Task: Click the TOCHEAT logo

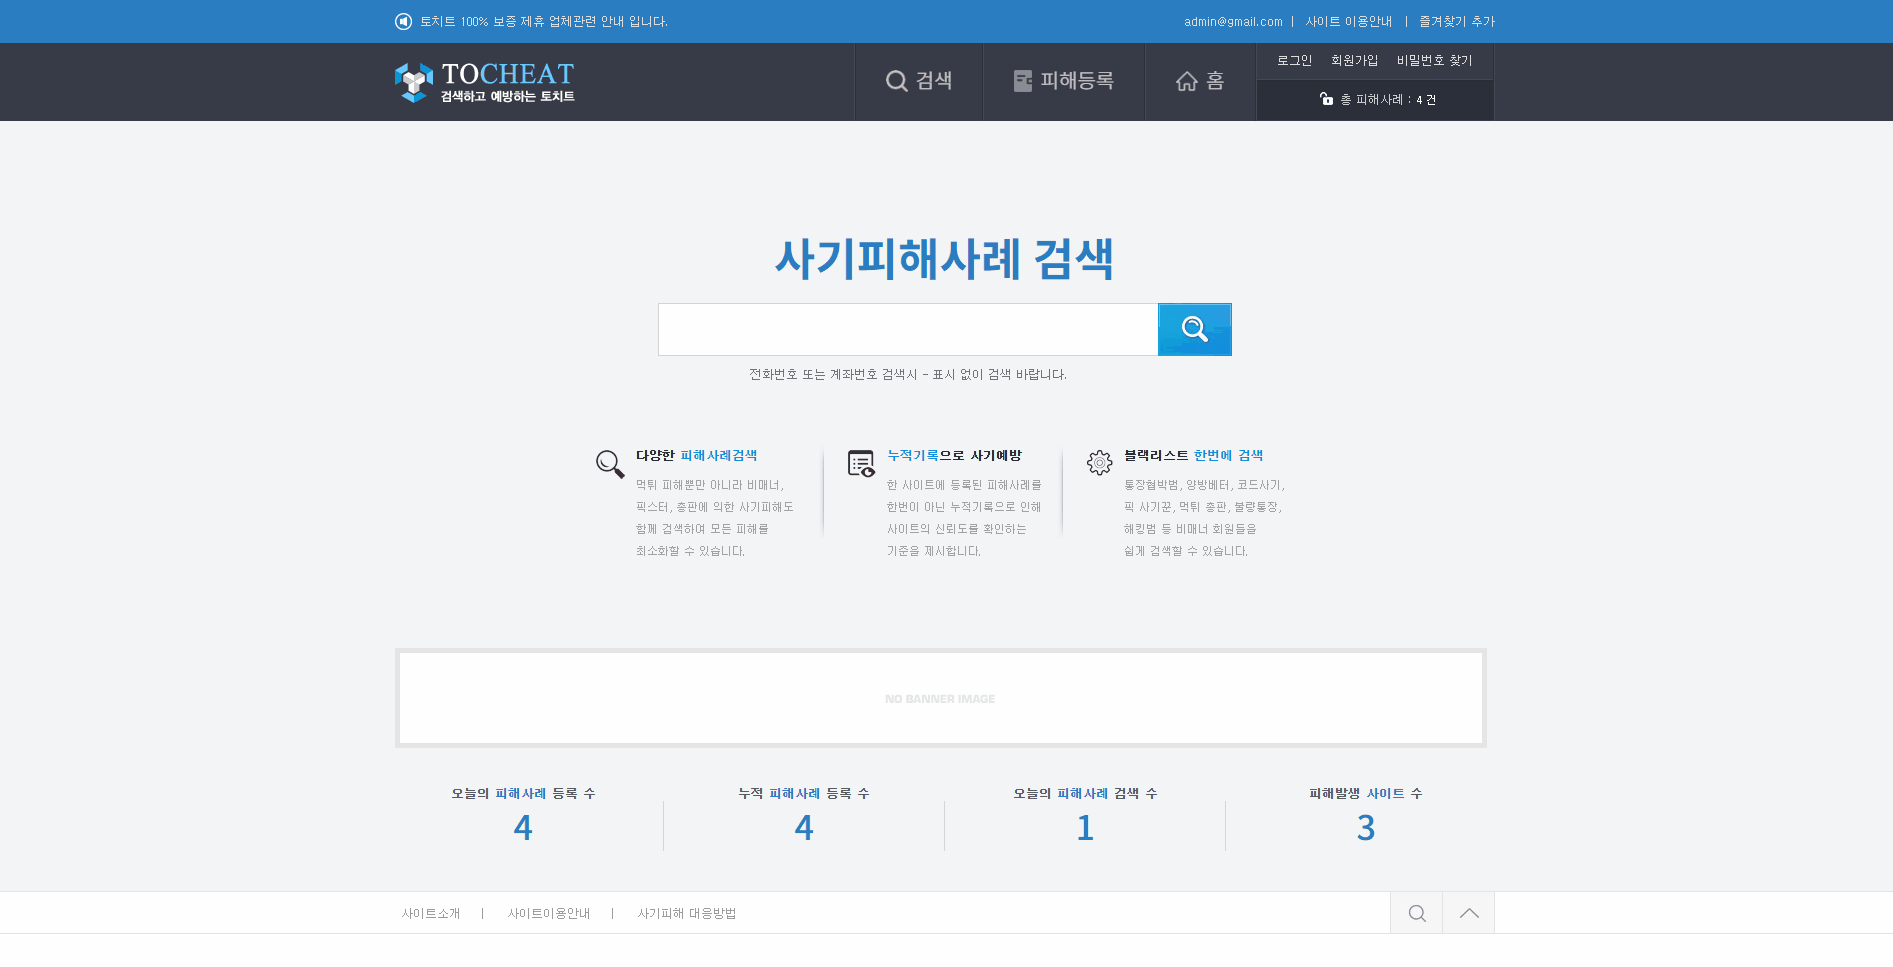Action: [x=485, y=82]
